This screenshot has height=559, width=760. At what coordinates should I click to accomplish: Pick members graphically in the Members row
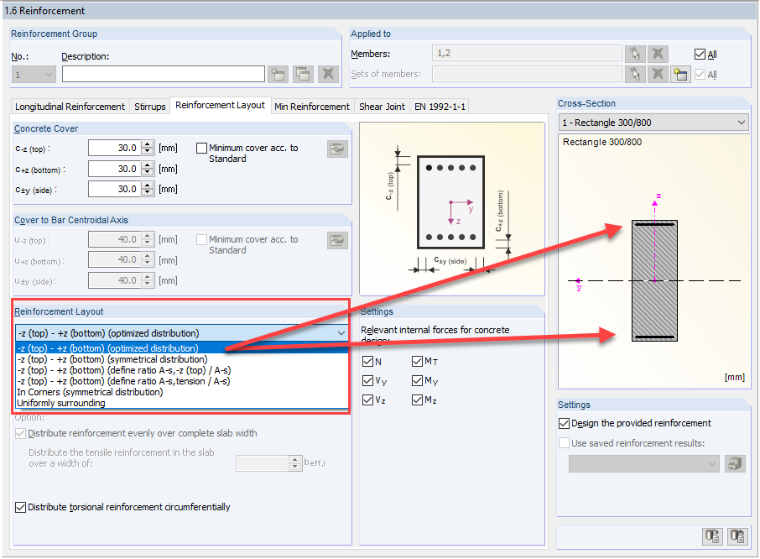635,53
